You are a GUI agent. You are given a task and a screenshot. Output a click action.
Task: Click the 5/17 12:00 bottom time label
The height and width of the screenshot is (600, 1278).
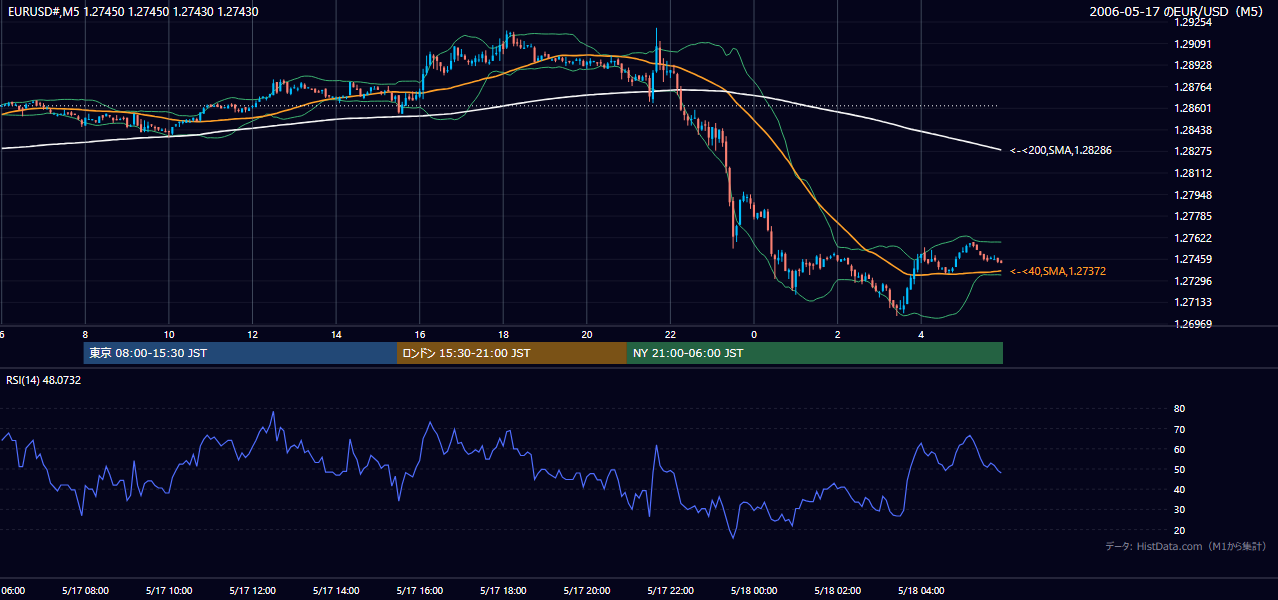(252, 590)
